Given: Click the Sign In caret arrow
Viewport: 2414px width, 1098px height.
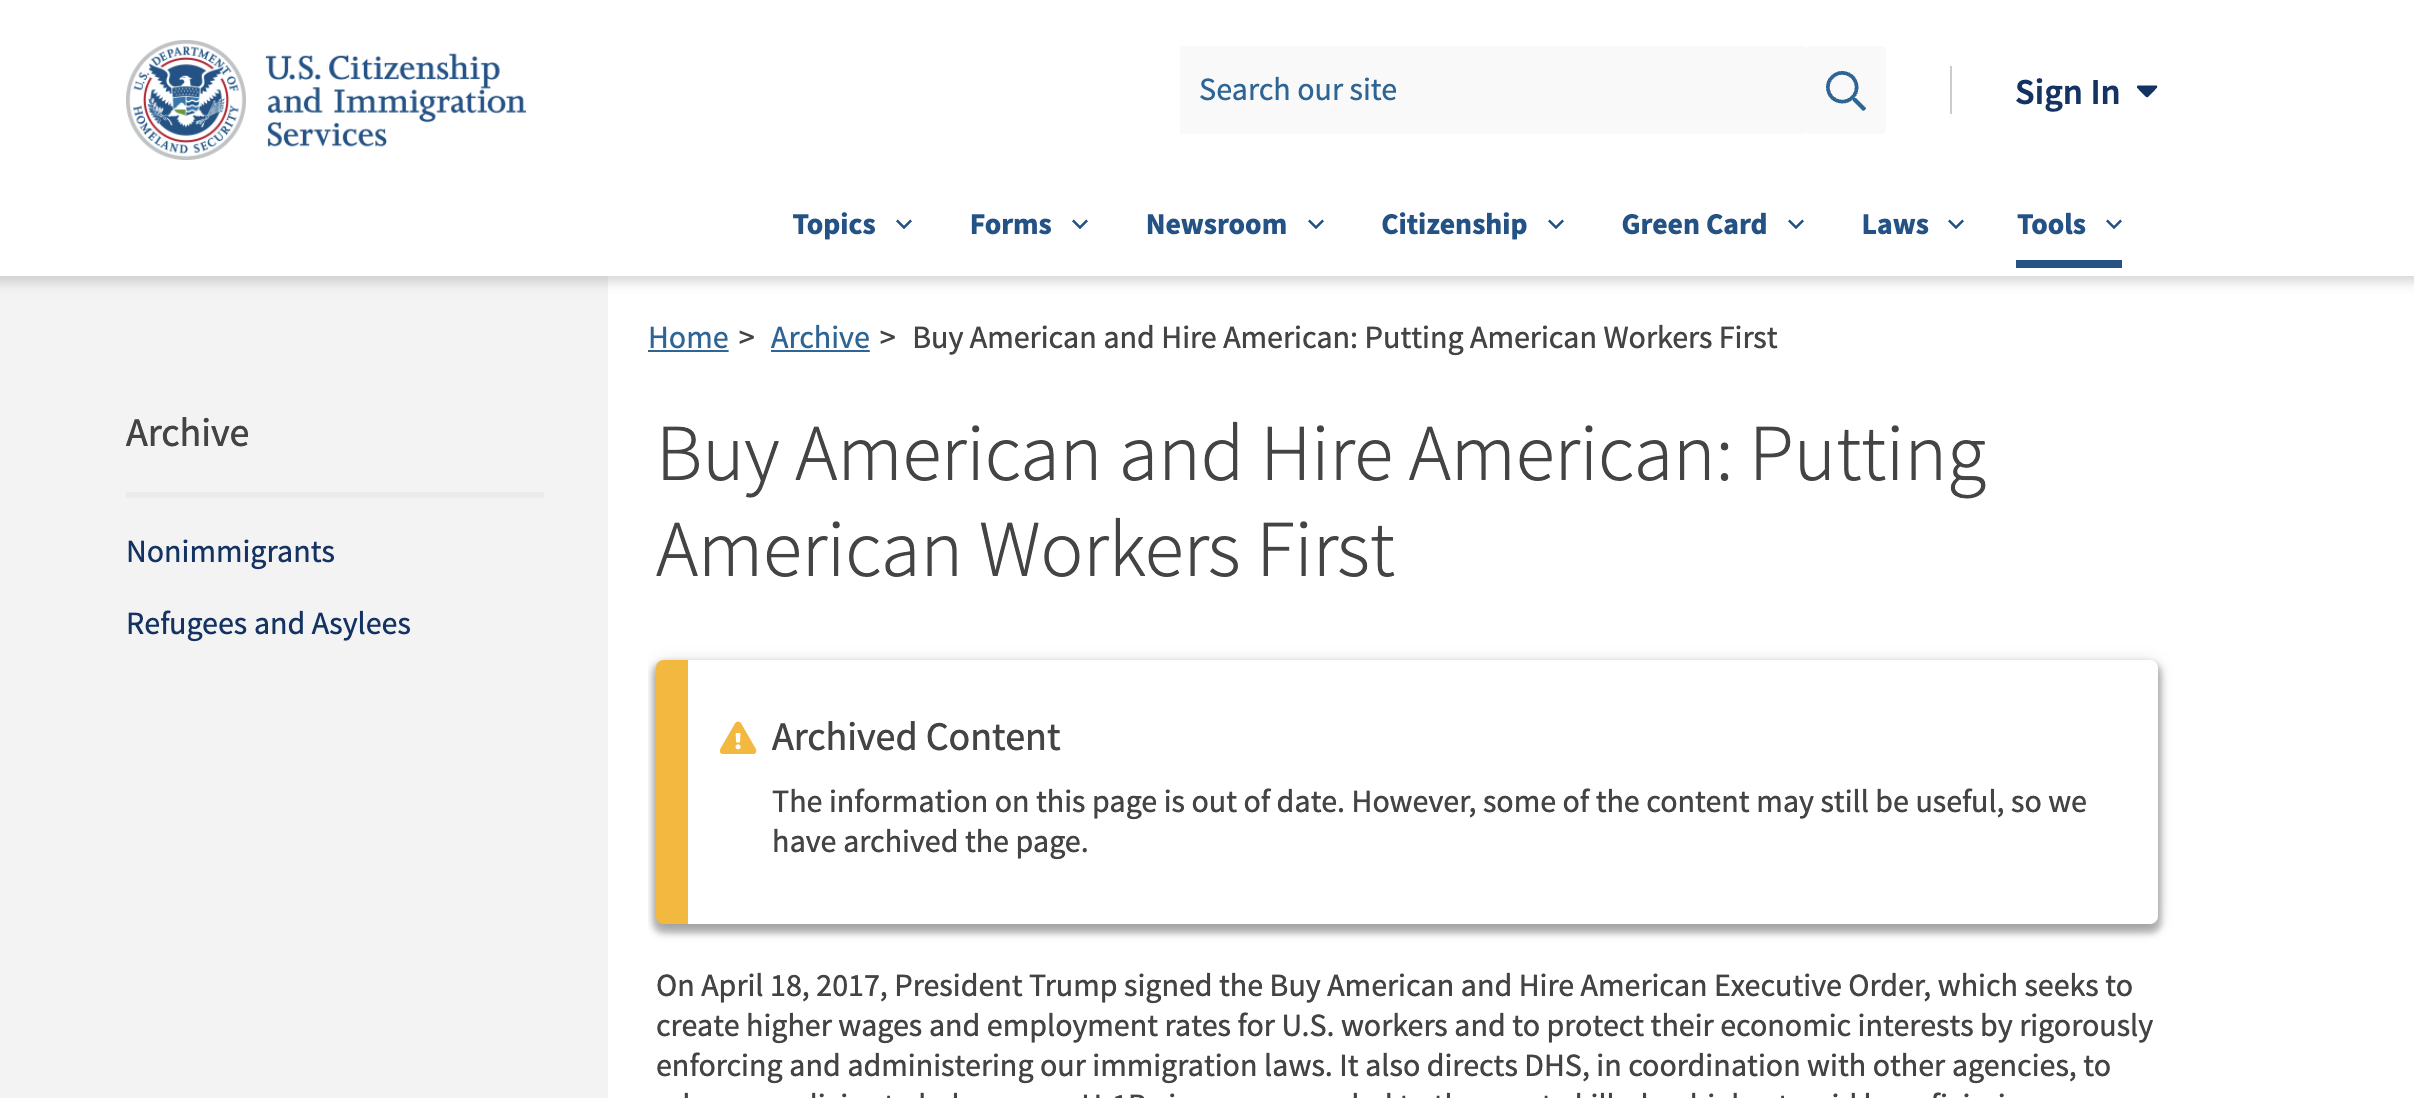Looking at the screenshot, I should click(x=2146, y=92).
